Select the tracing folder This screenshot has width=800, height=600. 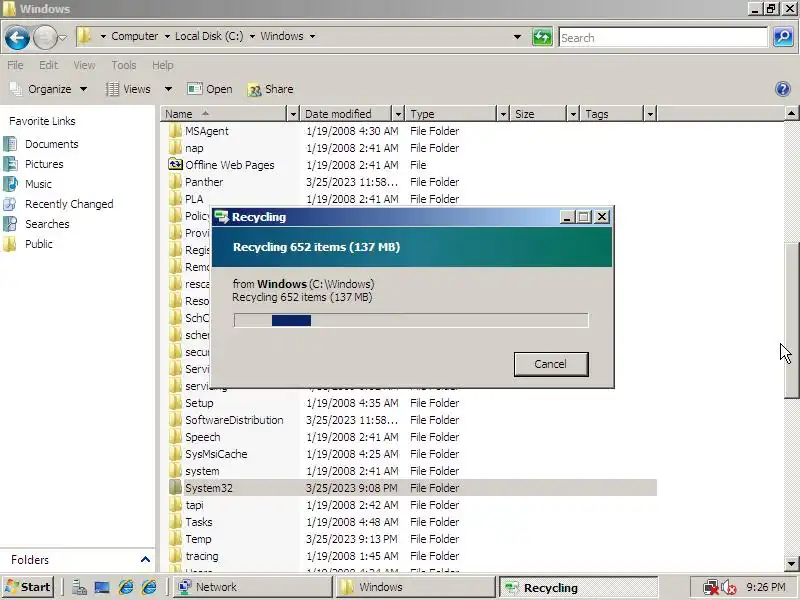[x=202, y=556]
